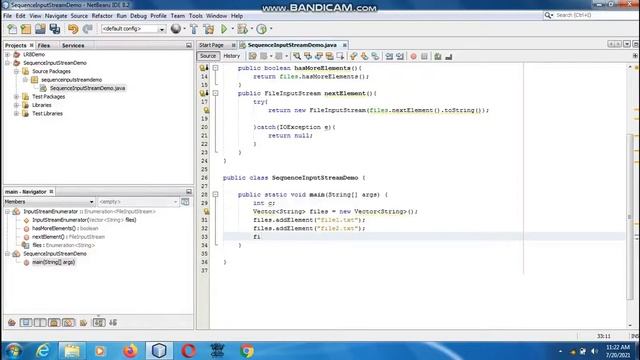Screen dimensions: 640x360
Task: Click the Shift Line Right icon
Action: click(400, 56)
